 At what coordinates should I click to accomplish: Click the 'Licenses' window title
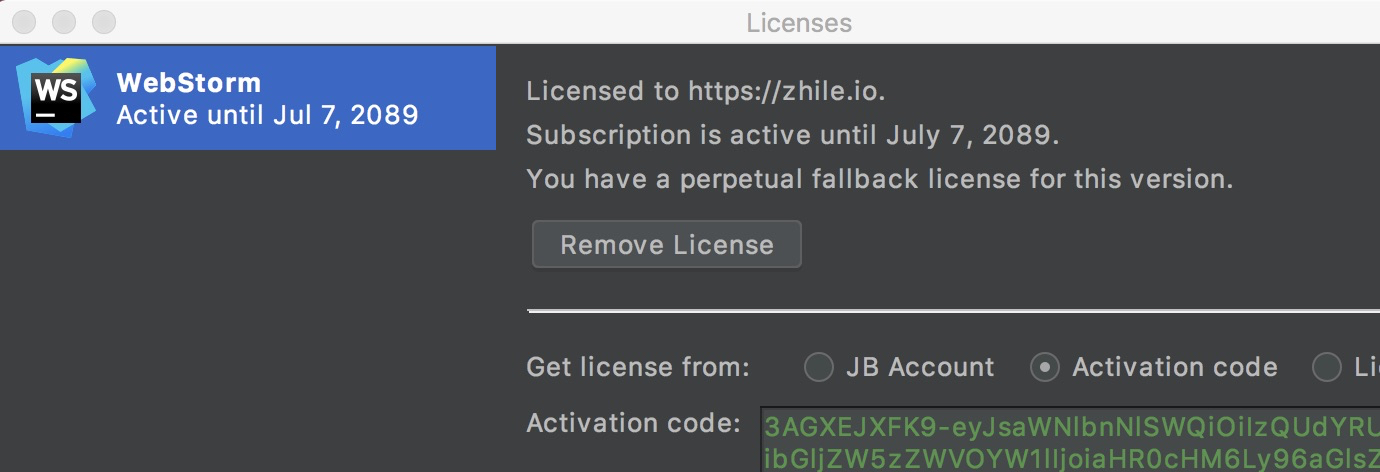click(799, 21)
